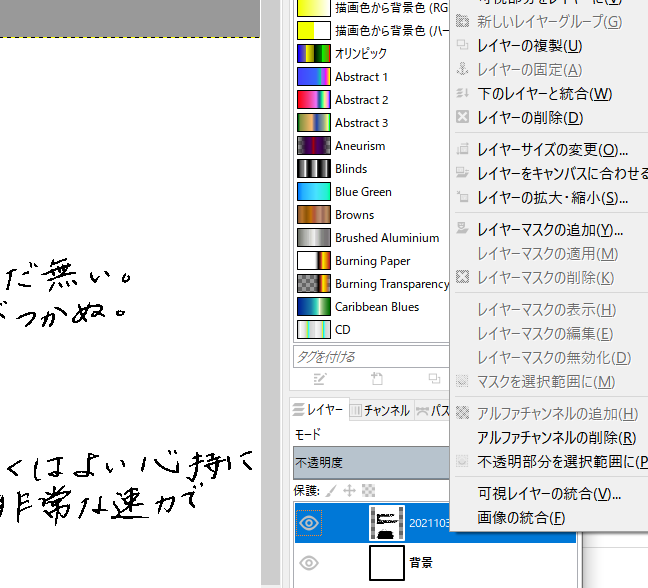
Task: Click the add layer mask icon
Action: (x=462, y=229)
